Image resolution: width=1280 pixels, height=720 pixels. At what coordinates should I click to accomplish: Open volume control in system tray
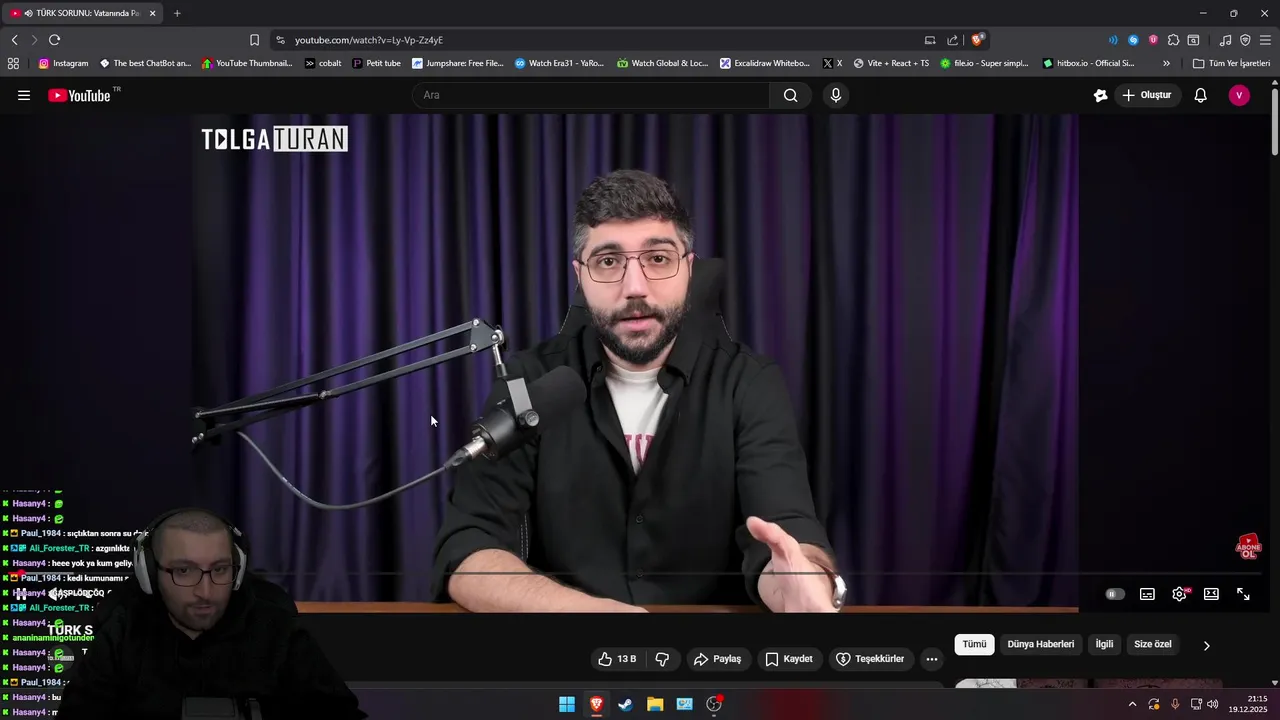1213,704
